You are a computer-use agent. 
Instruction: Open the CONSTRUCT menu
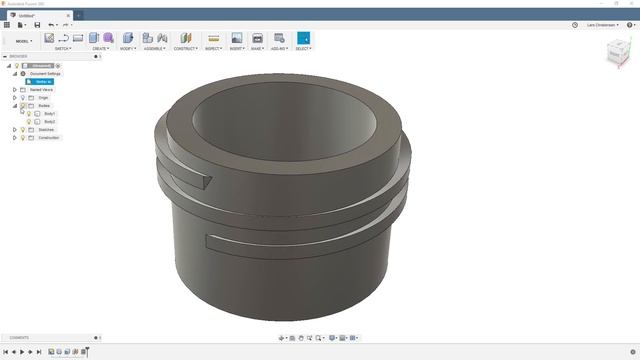[185, 49]
